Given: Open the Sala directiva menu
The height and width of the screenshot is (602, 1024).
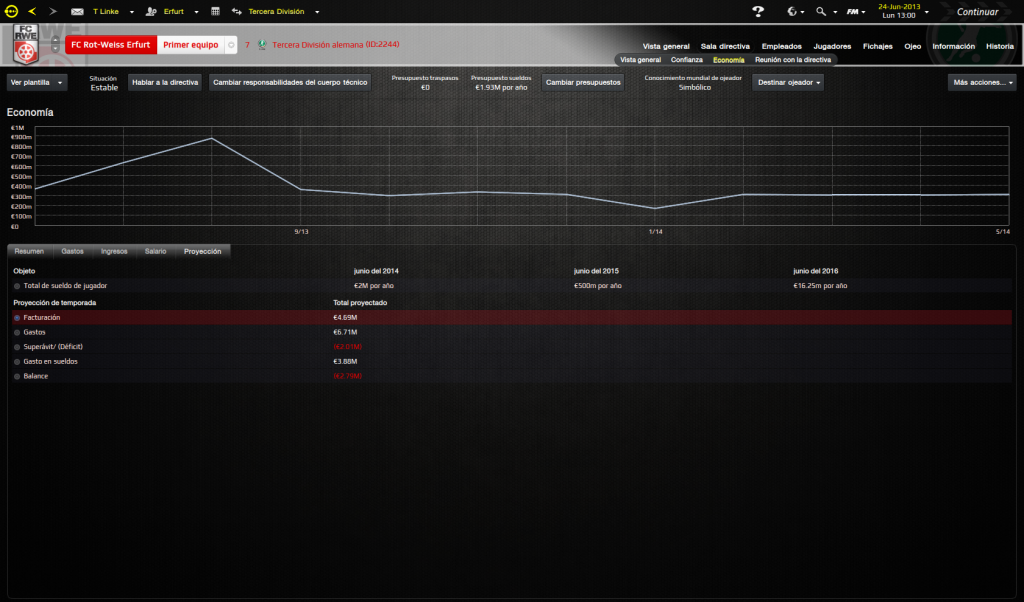Looking at the screenshot, I should pos(725,46).
